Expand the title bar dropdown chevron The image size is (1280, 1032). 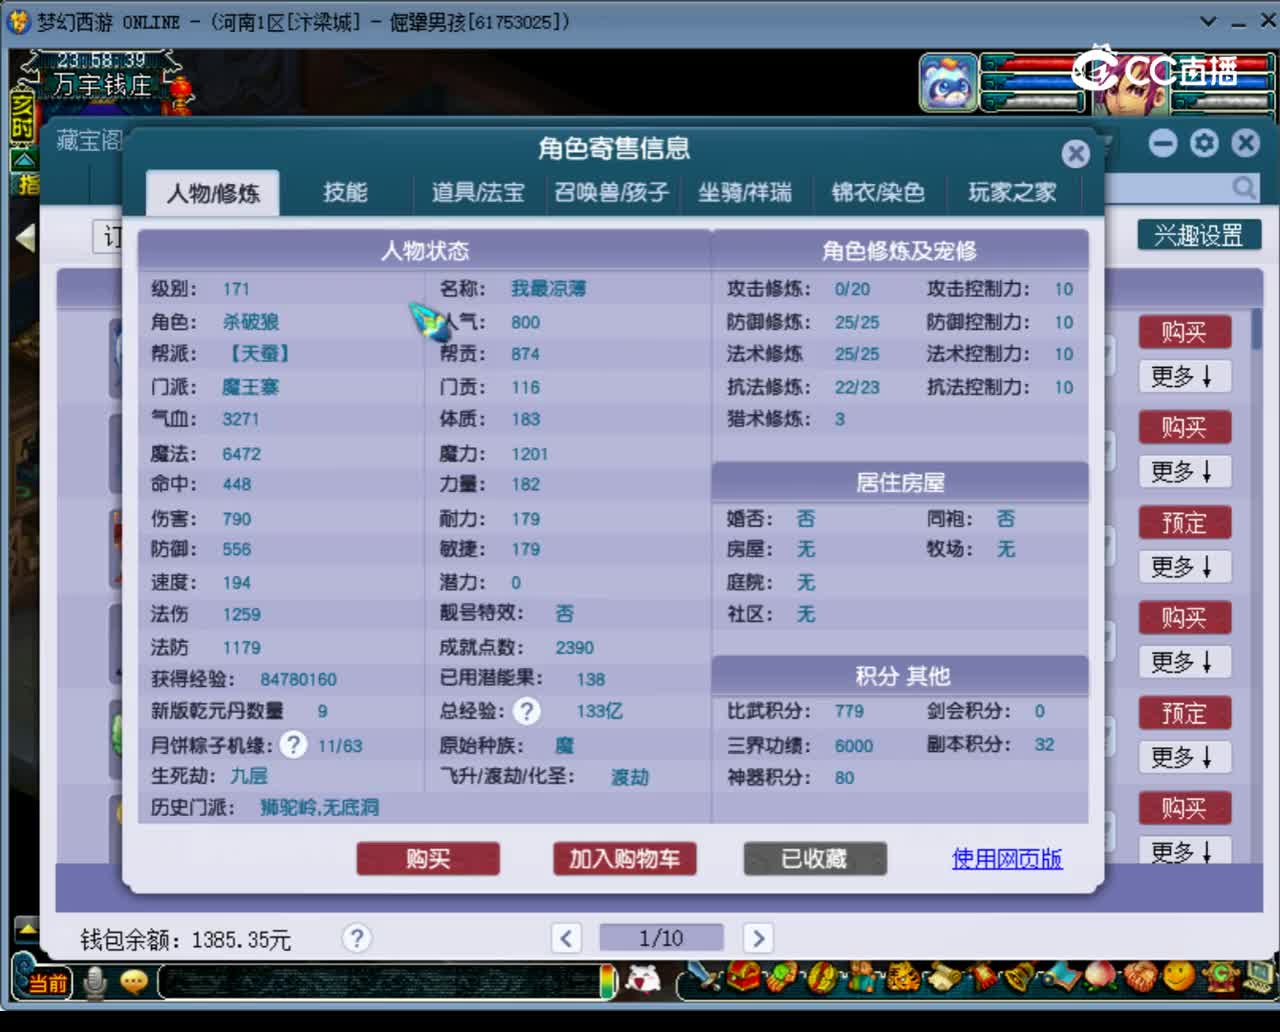(x=1208, y=21)
